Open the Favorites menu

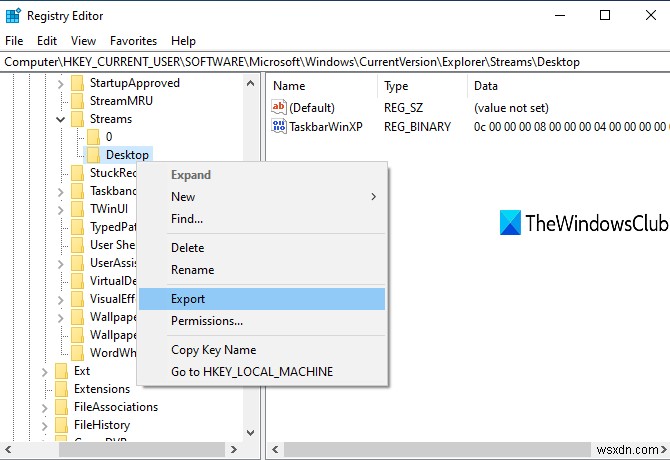(133, 41)
